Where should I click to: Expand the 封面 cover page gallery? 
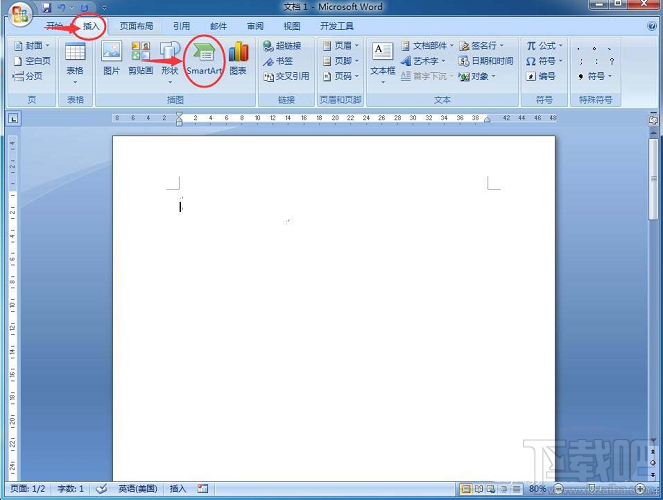pos(32,46)
